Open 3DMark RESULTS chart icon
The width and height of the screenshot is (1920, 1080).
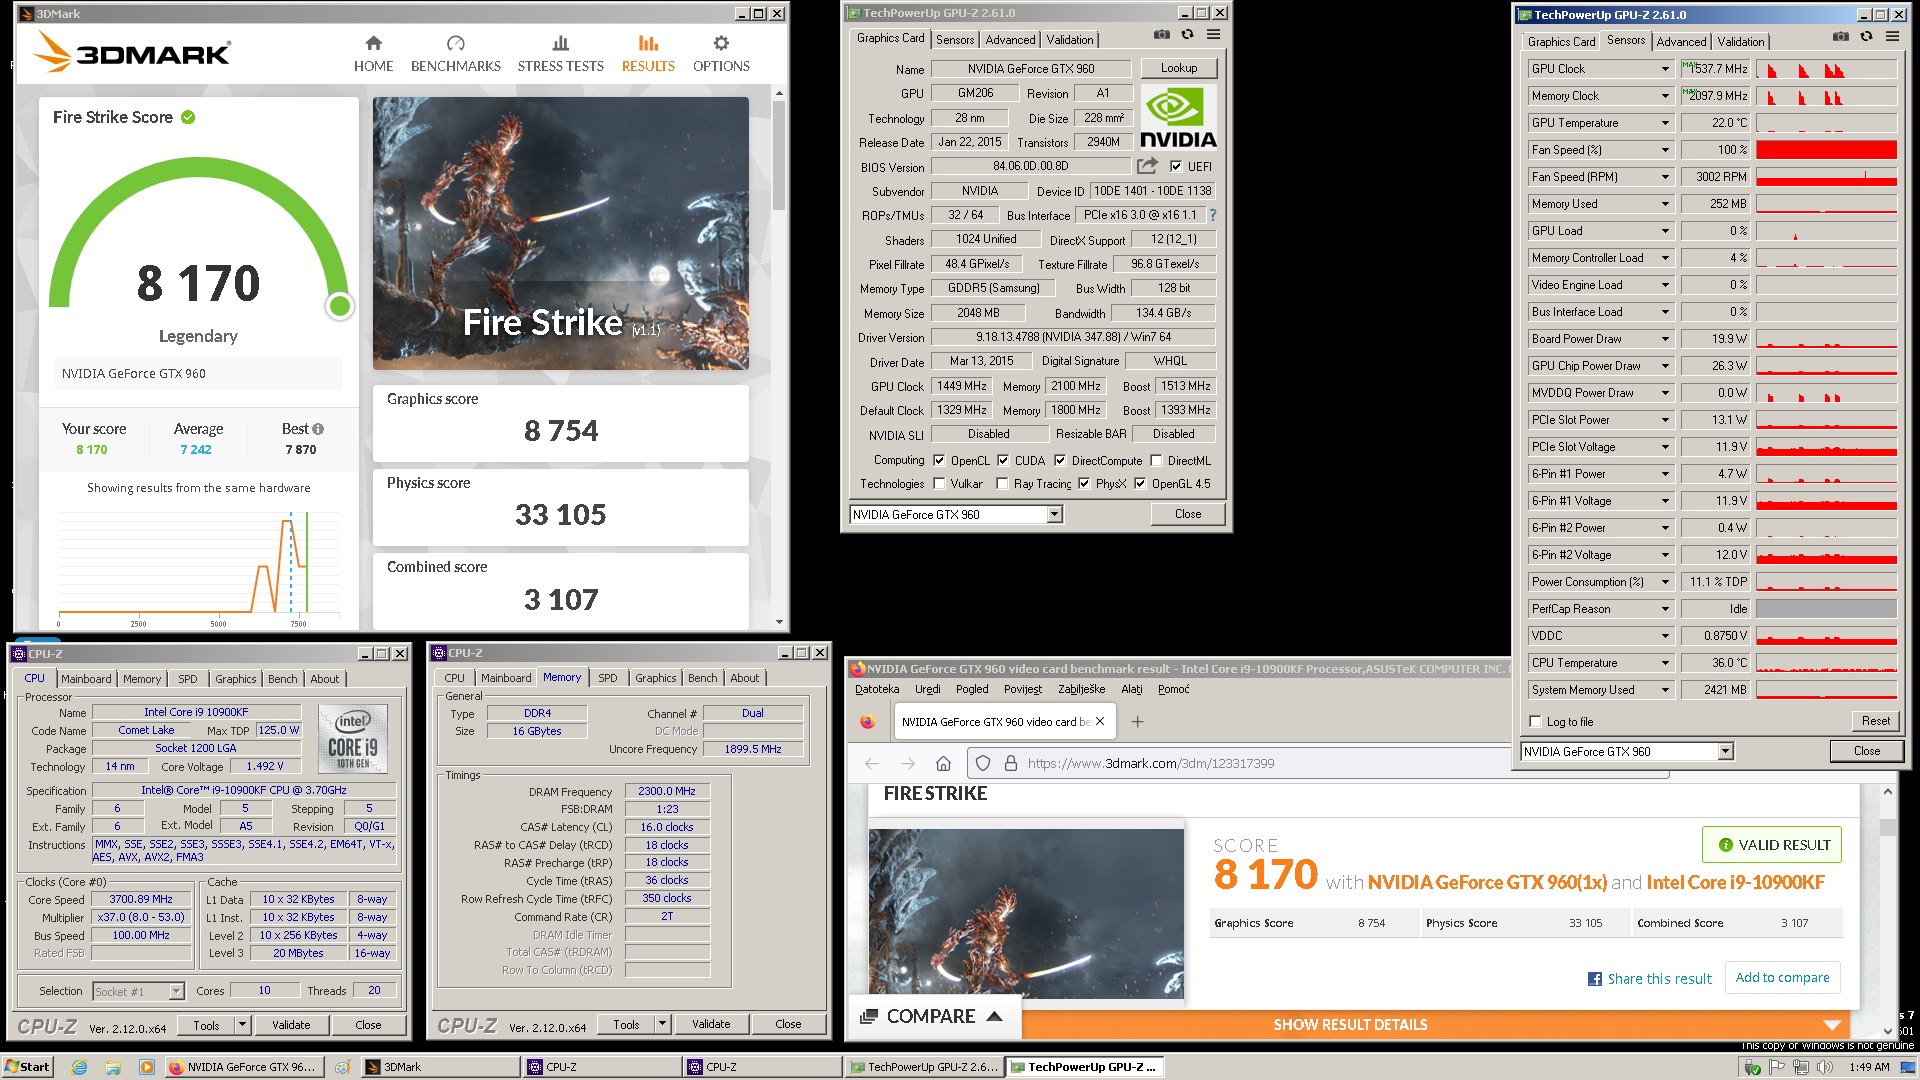coord(648,43)
